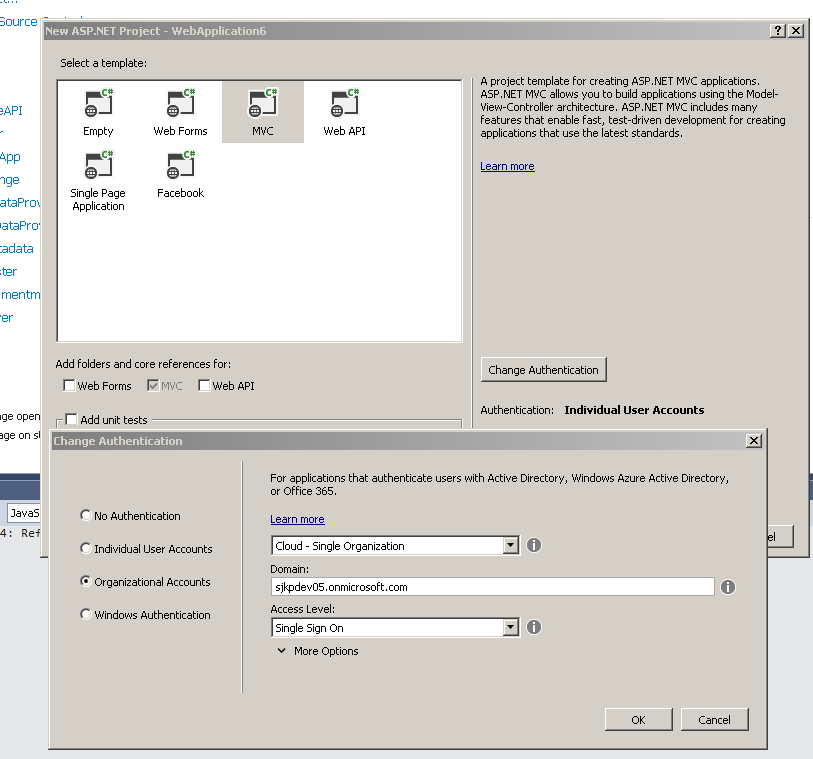The width and height of the screenshot is (813, 759).
Task: Click the Change Authentication button
Action: [x=543, y=370]
